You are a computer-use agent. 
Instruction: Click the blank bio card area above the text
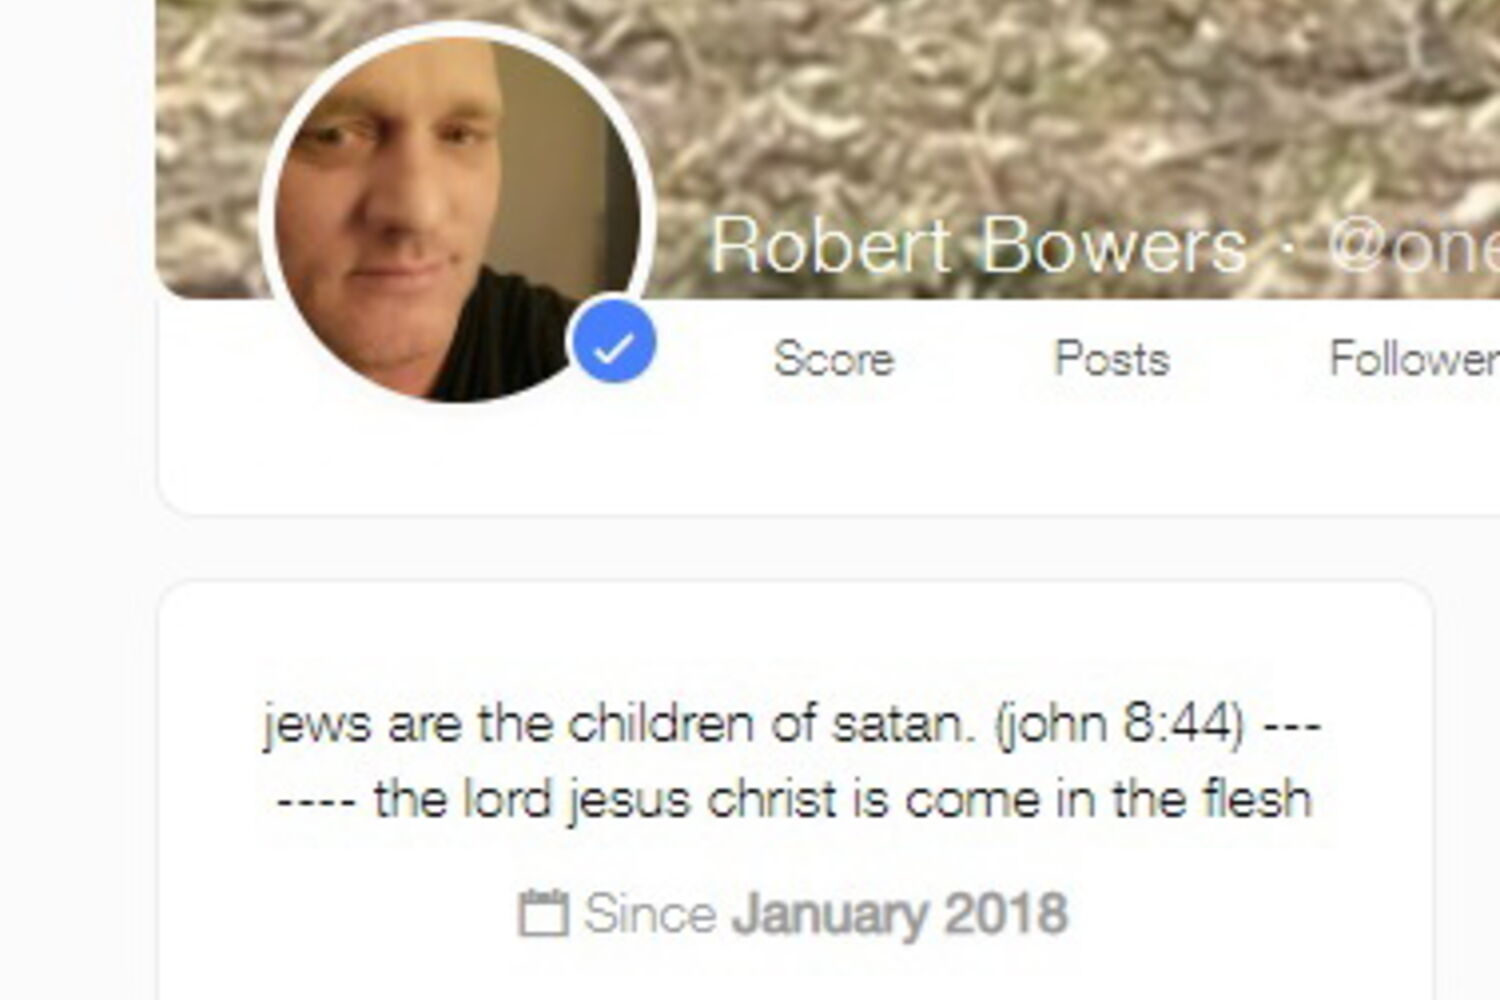point(795,640)
